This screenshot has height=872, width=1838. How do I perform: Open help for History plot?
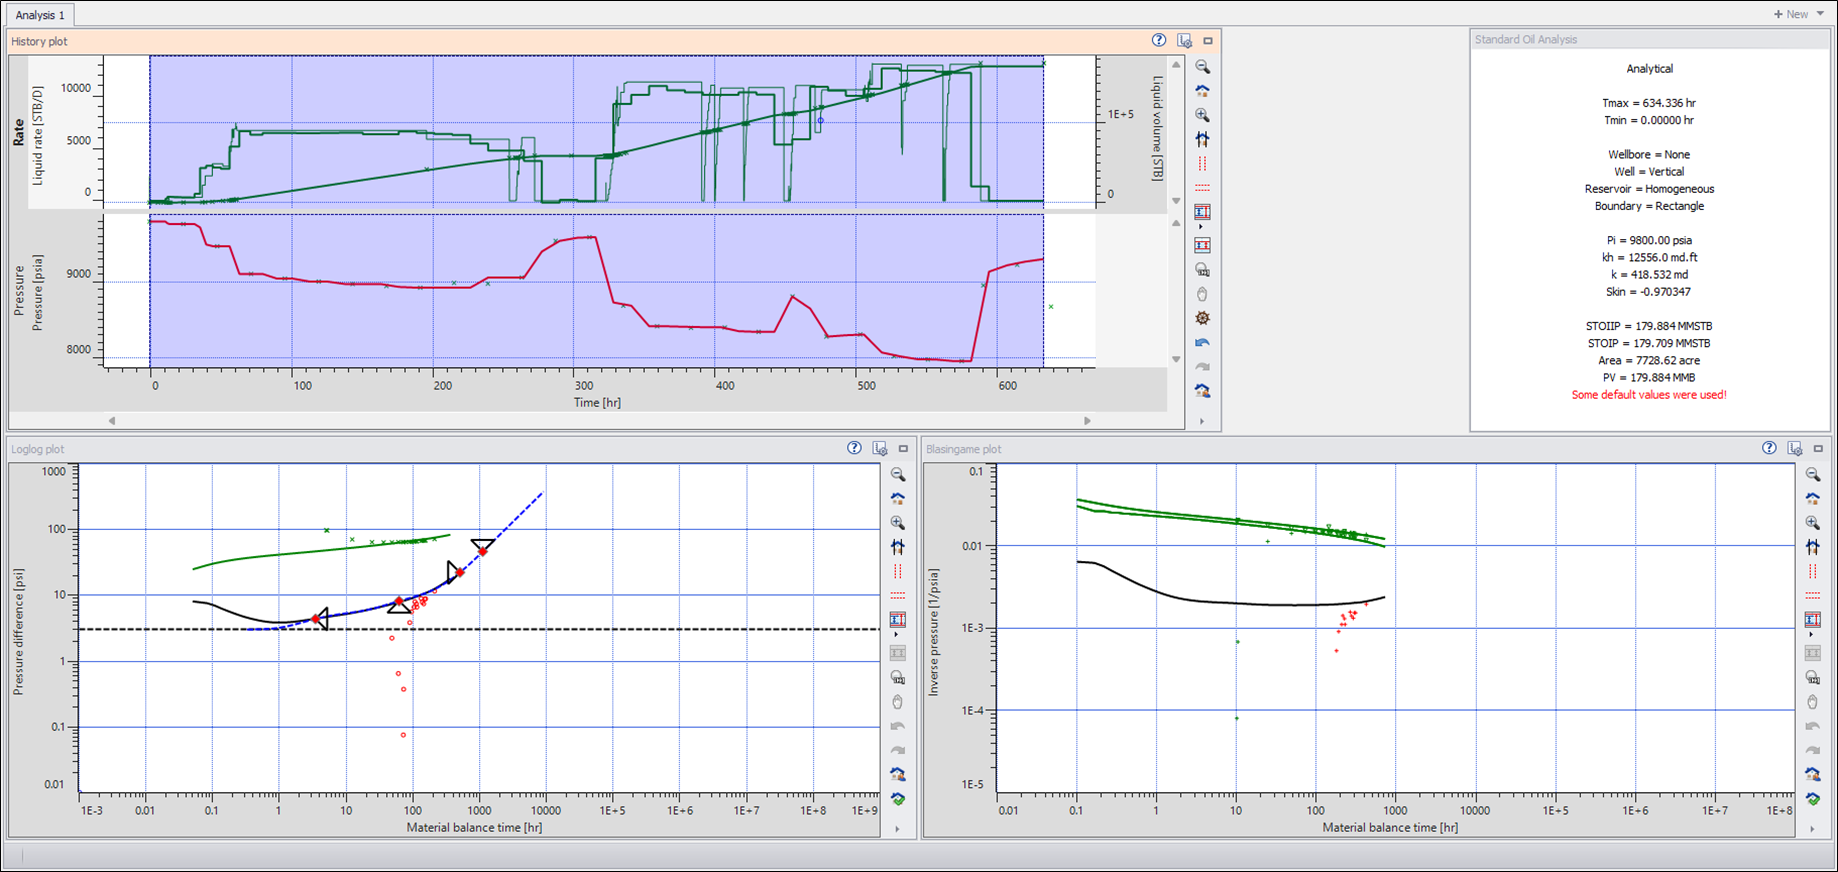point(1159,41)
